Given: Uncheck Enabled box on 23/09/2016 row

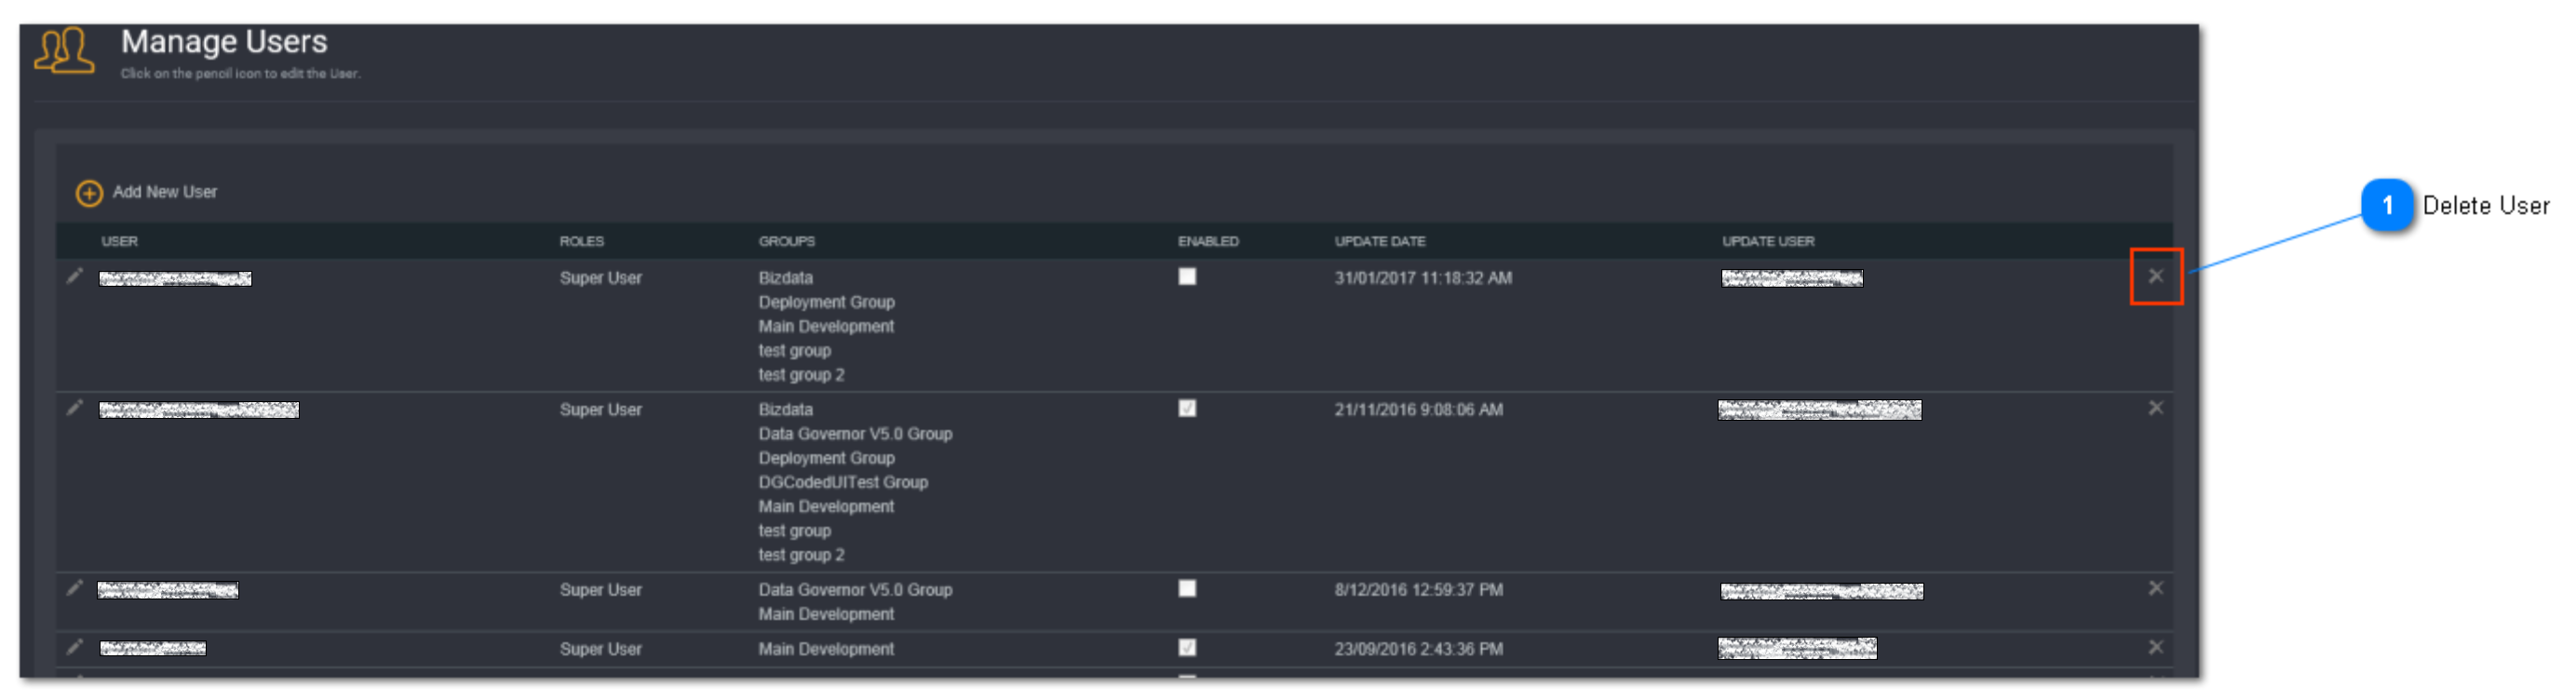Looking at the screenshot, I should (1187, 647).
